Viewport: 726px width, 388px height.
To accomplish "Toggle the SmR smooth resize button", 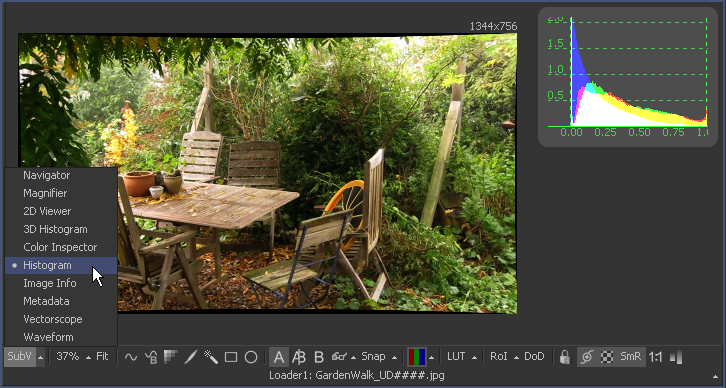I will 631,357.
